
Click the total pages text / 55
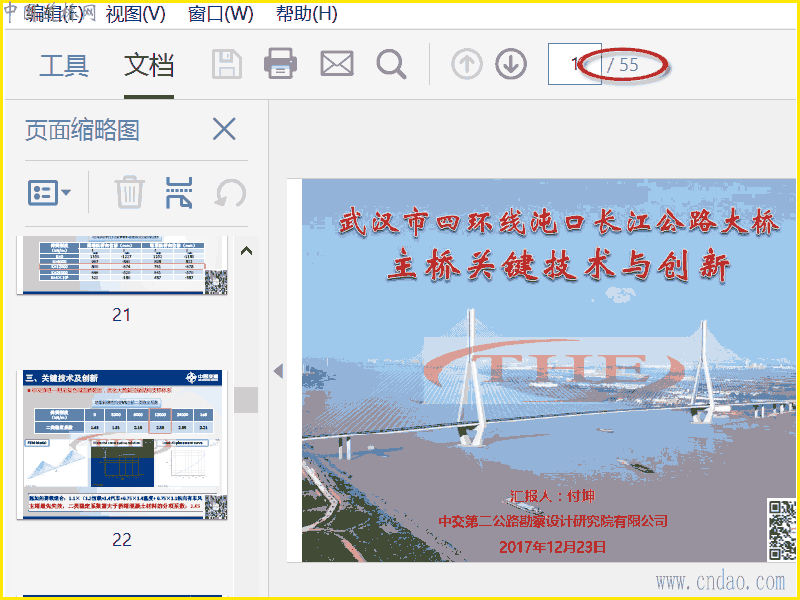[x=623, y=65]
